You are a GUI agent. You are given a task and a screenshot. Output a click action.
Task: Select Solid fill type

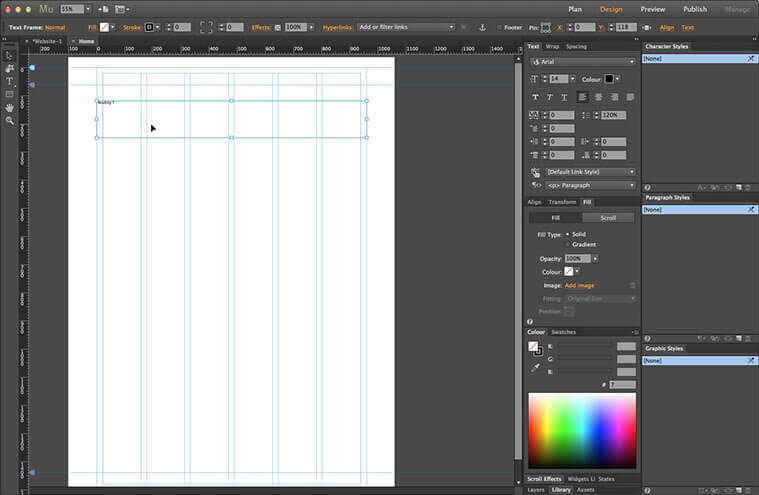tap(568, 234)
